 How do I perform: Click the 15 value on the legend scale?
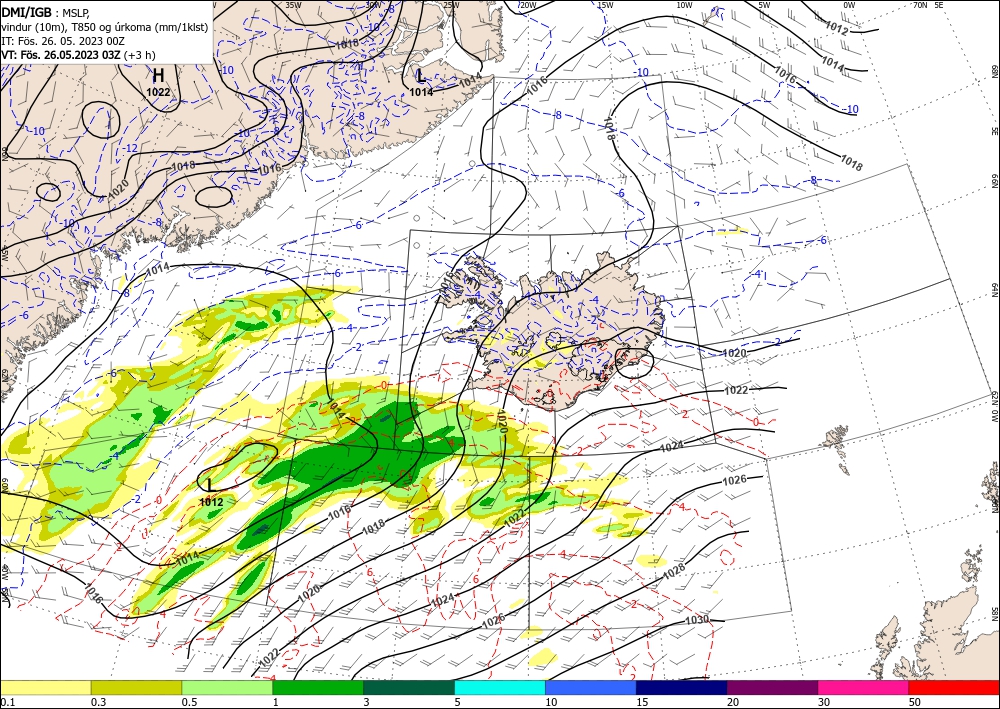coord(642,702)
